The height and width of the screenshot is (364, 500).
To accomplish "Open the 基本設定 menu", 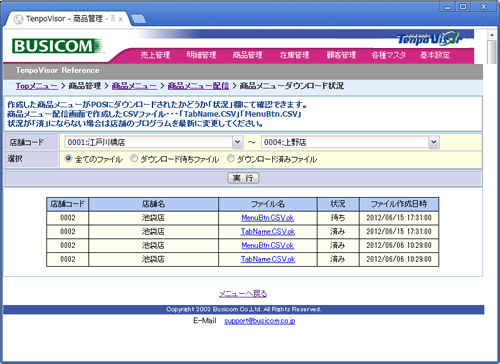I will coord(435,55).
